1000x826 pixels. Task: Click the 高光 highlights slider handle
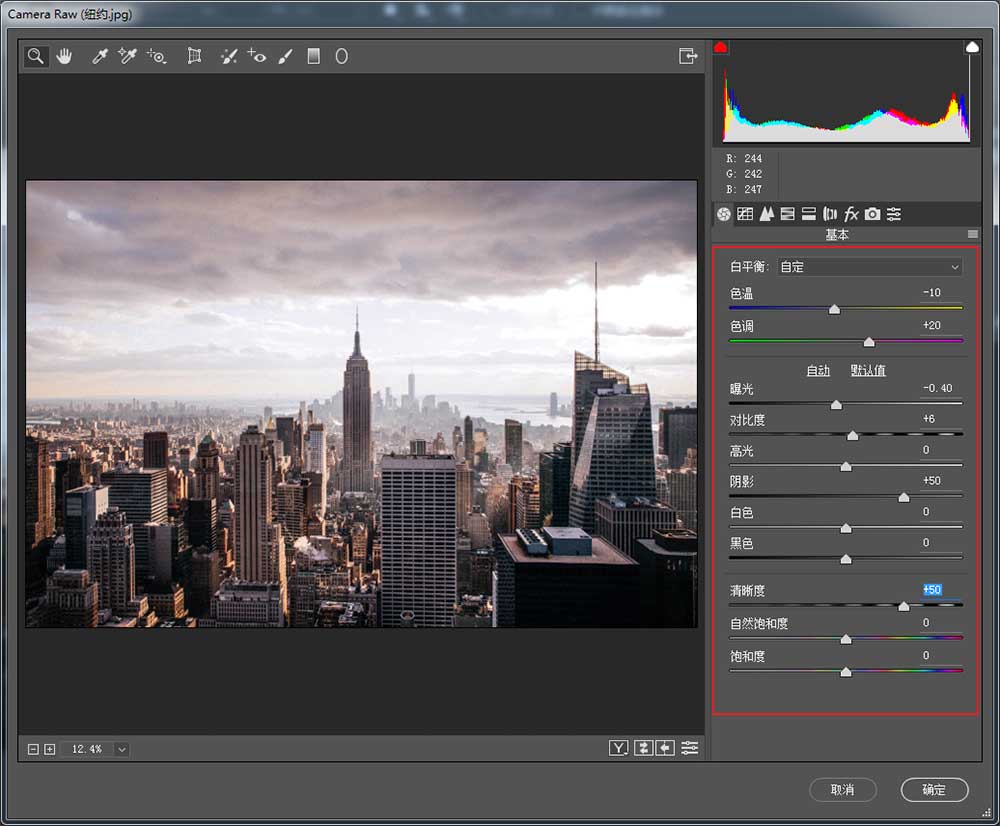coord(846,467)
